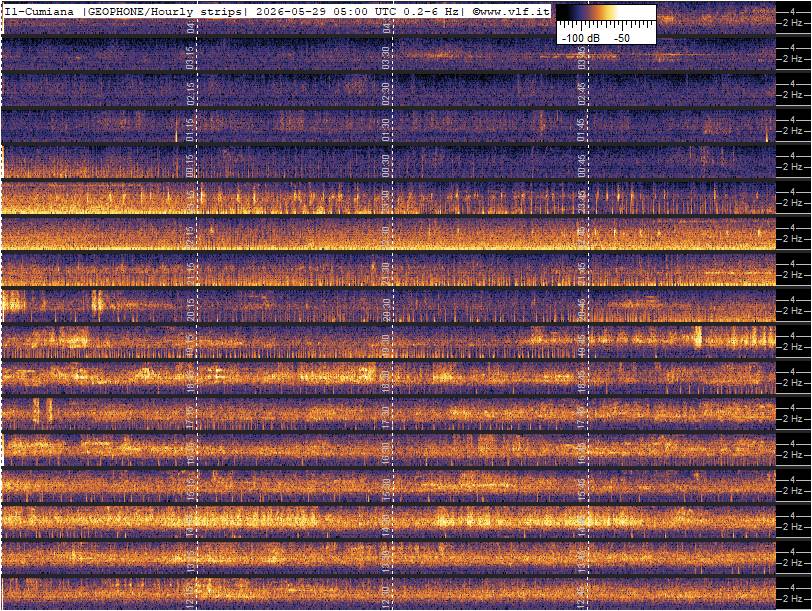Select the 00:15 time marker
812x611 pixels.
tap(190, 165)
